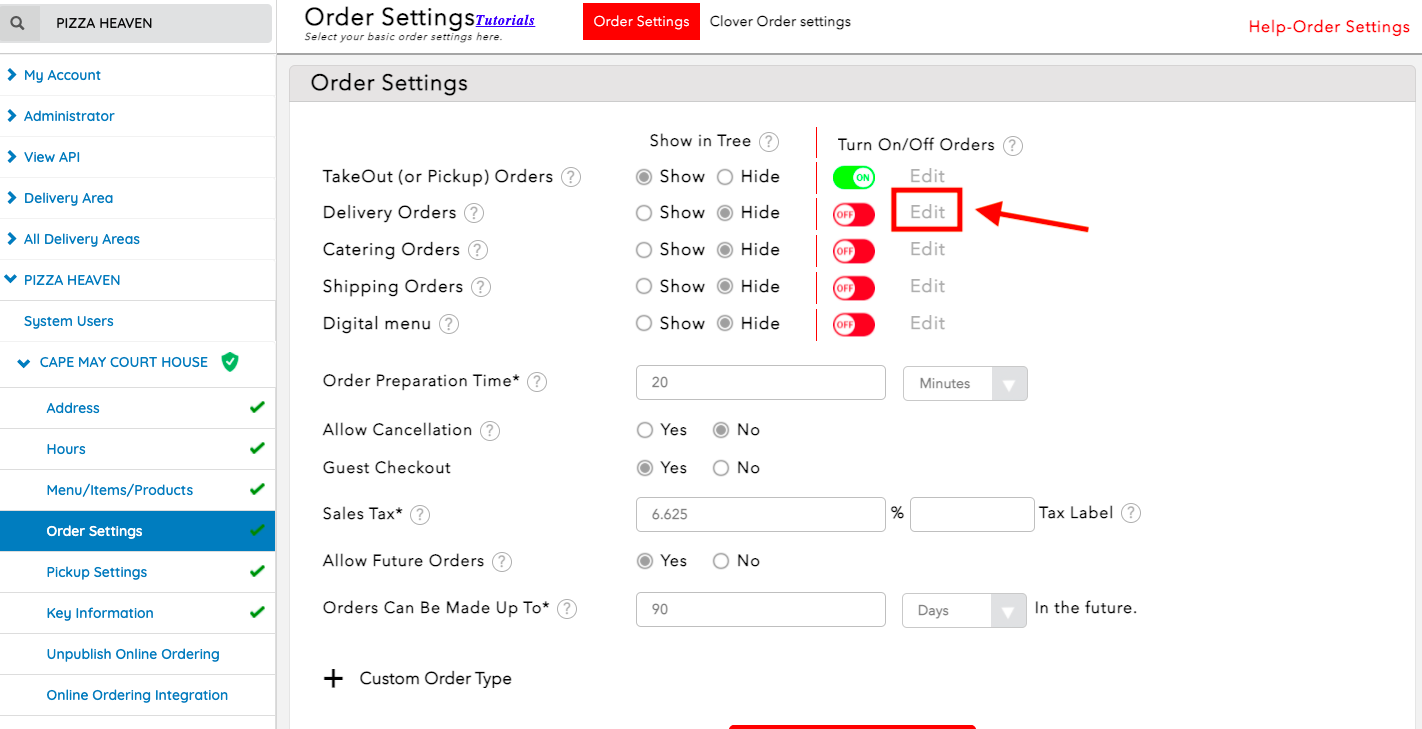Viewport: 1422px width, 729px height.
Task: Click the Sales Tax percentage field
Action: (x=760, y=514)
